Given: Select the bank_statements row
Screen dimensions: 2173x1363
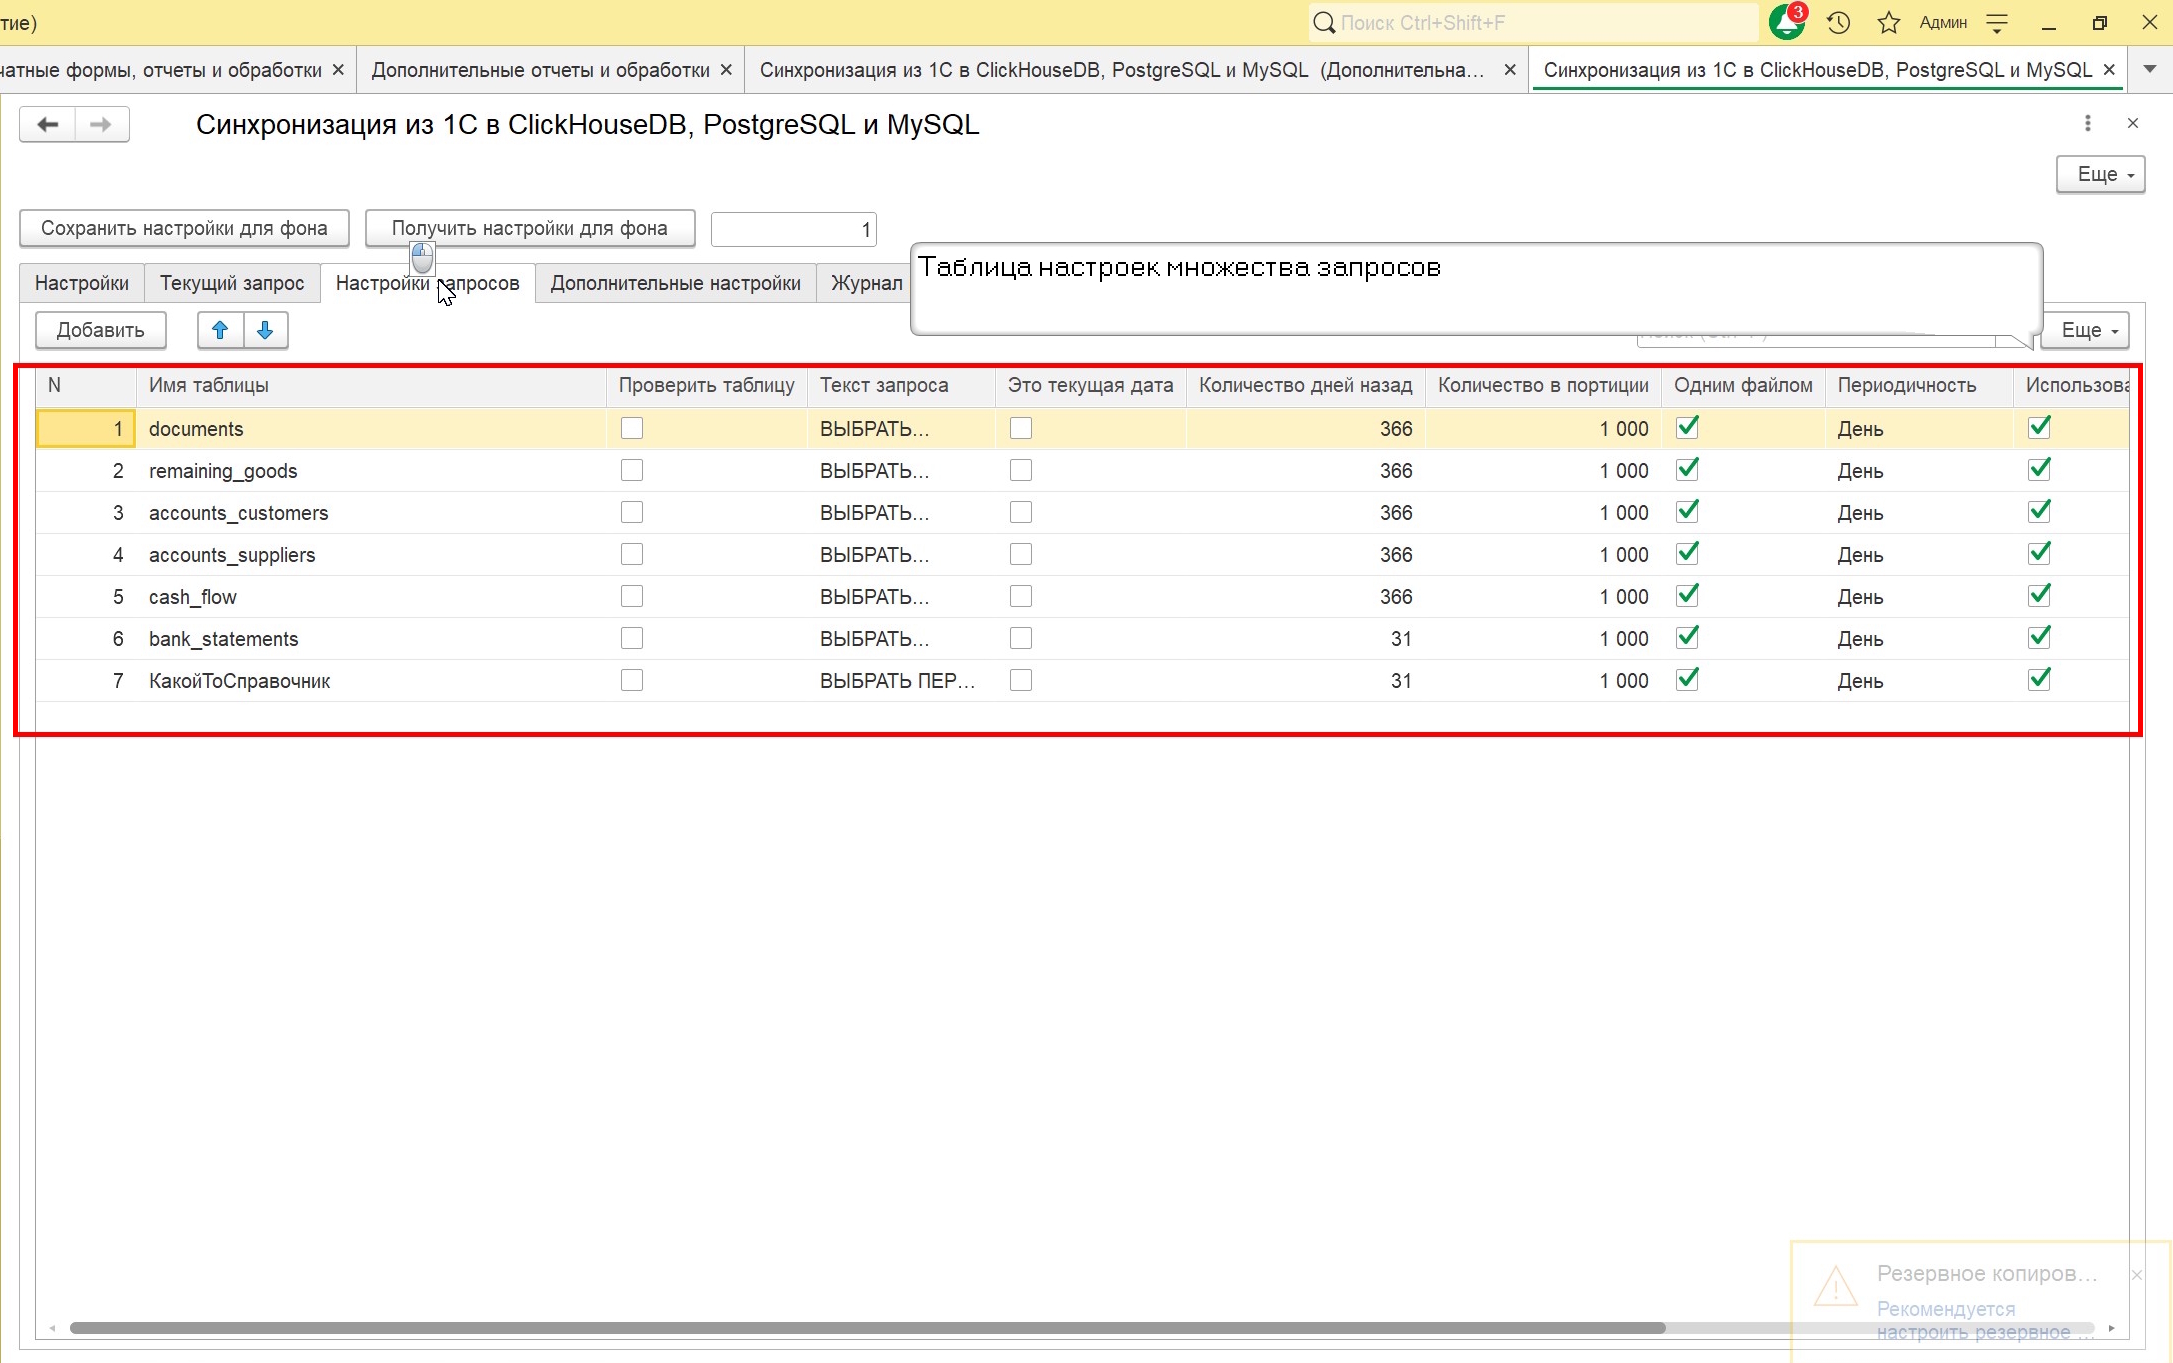Looking at the screenshot, I should point(1082,639).
